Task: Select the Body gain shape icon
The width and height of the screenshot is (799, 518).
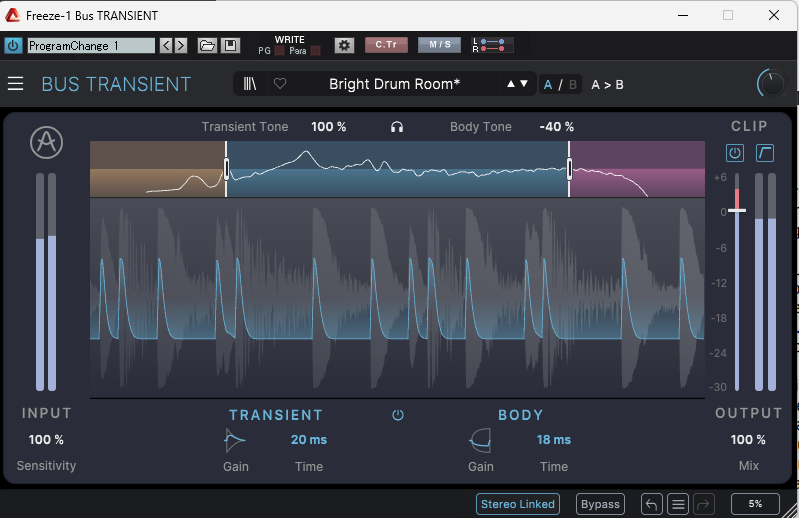Action: [480, 439]
